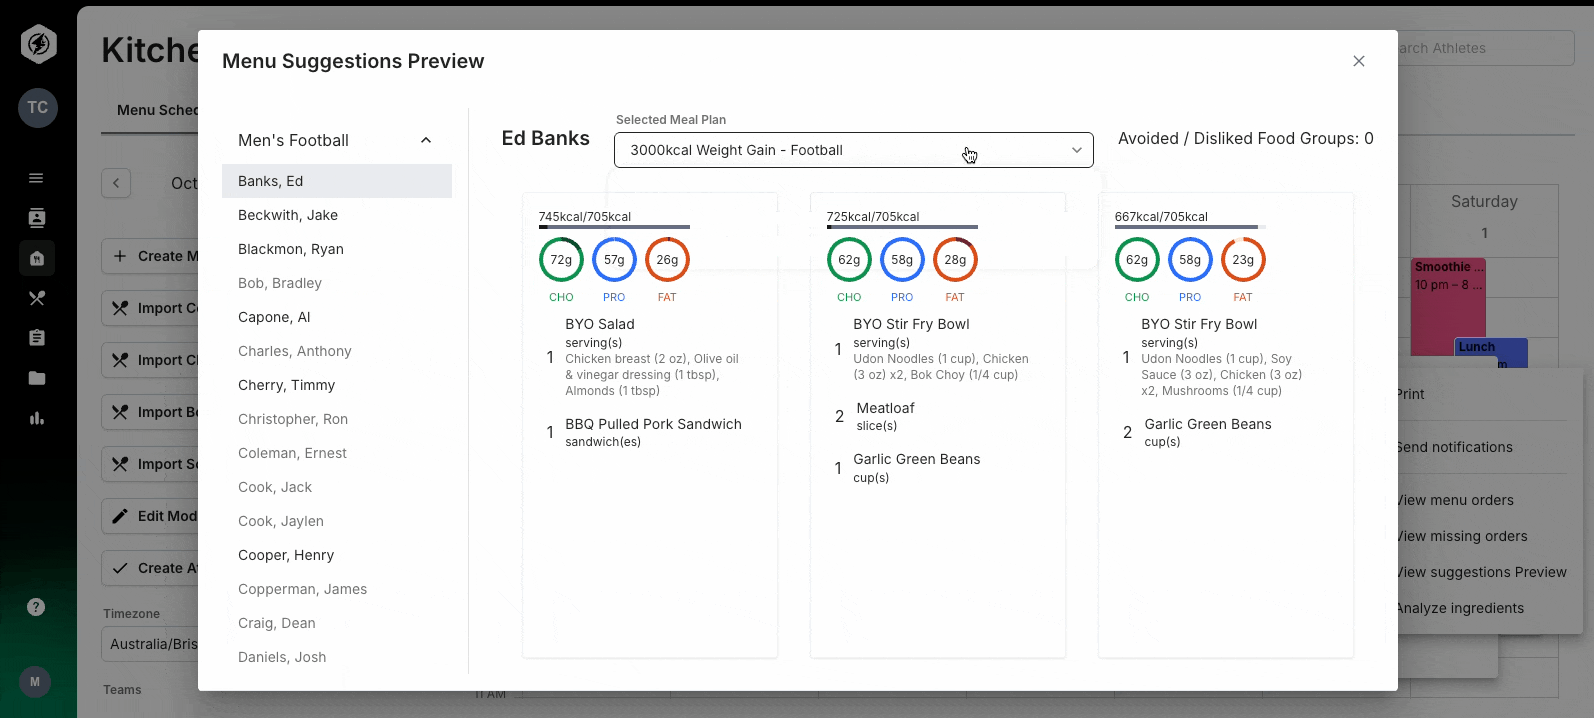
Task: Click the 667kcal/705kcal calorie progress bar
Action: (1190, 227)
